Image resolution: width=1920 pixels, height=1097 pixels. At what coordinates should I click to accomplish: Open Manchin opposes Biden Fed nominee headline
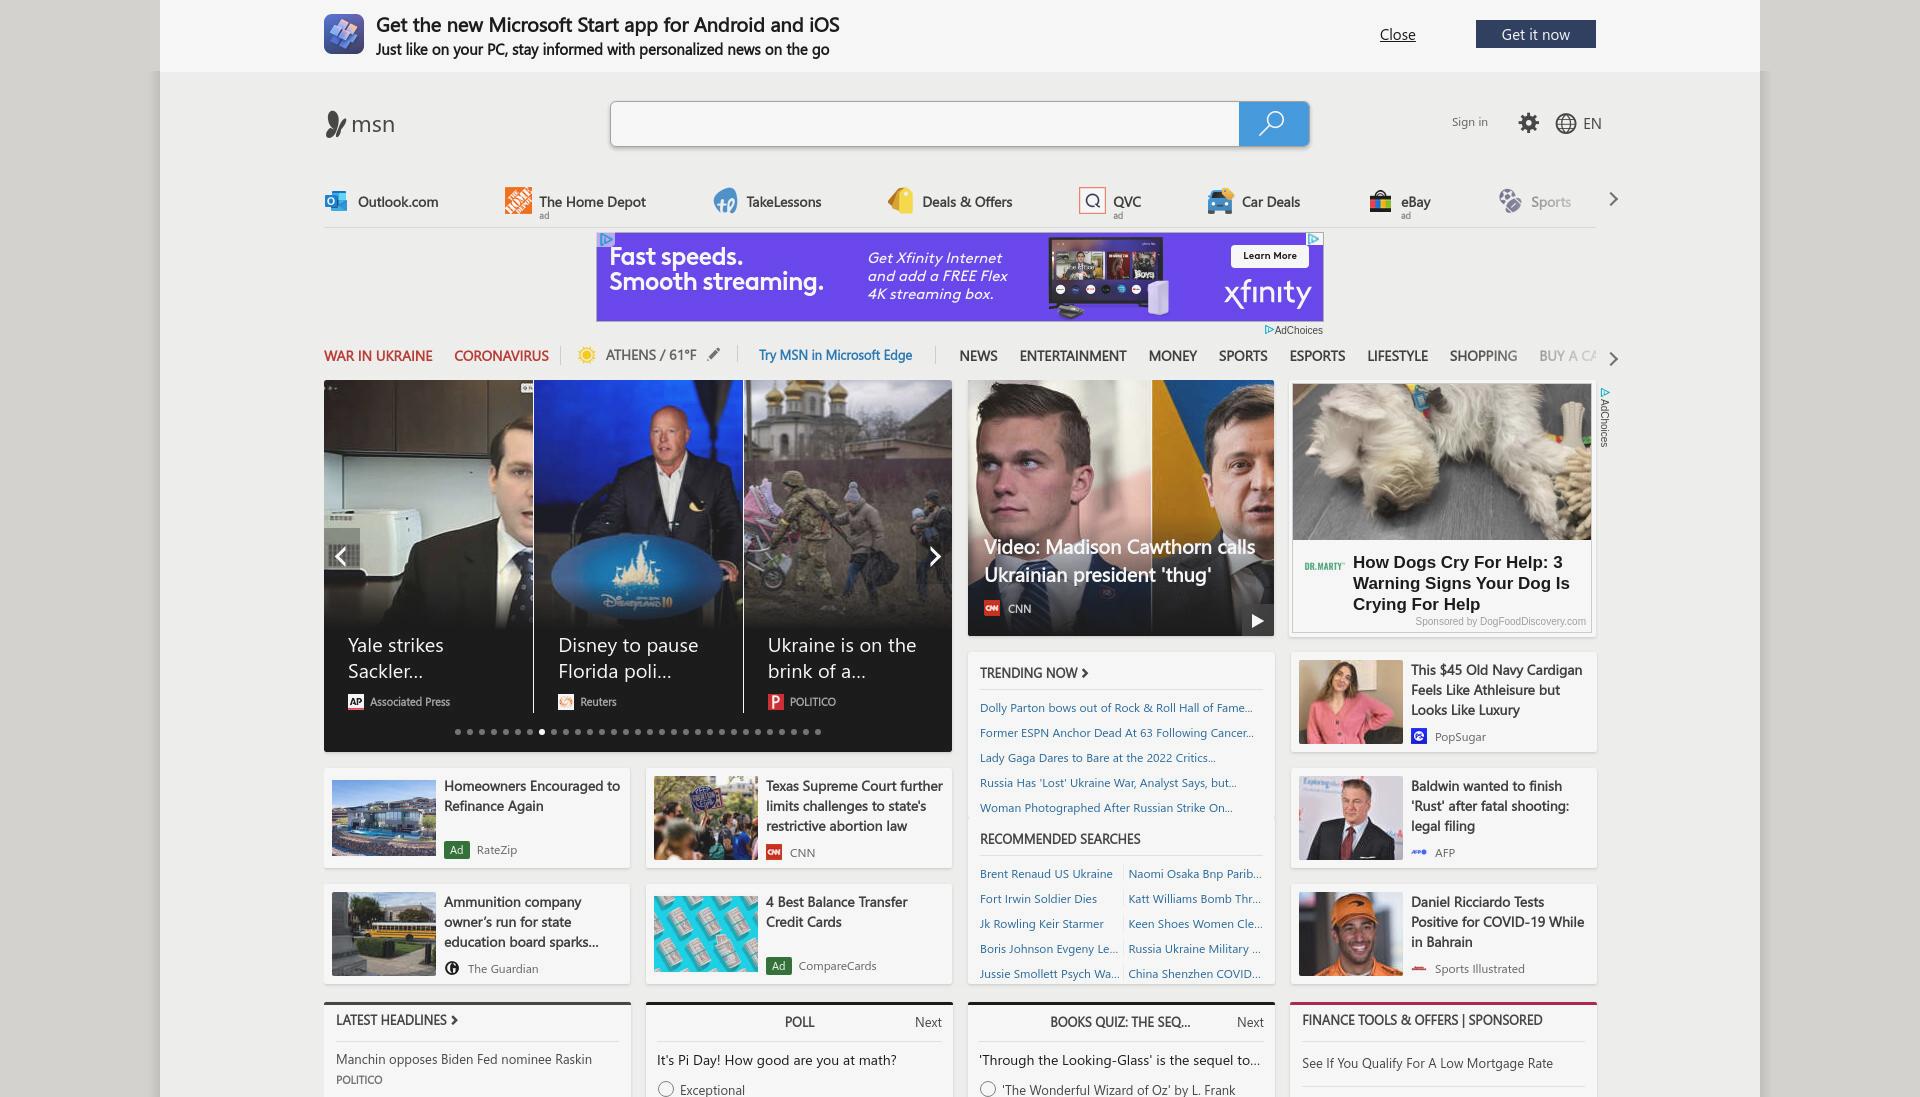464,1059
